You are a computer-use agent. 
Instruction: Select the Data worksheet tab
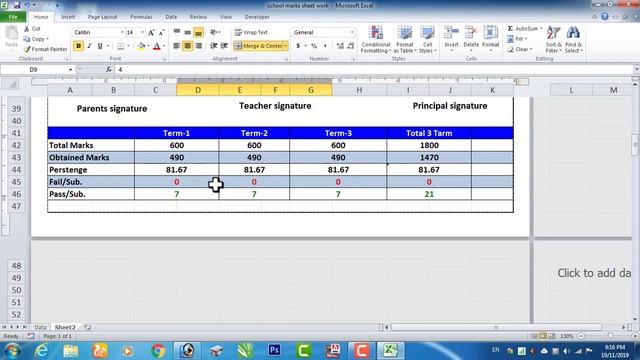pos(40,327)
